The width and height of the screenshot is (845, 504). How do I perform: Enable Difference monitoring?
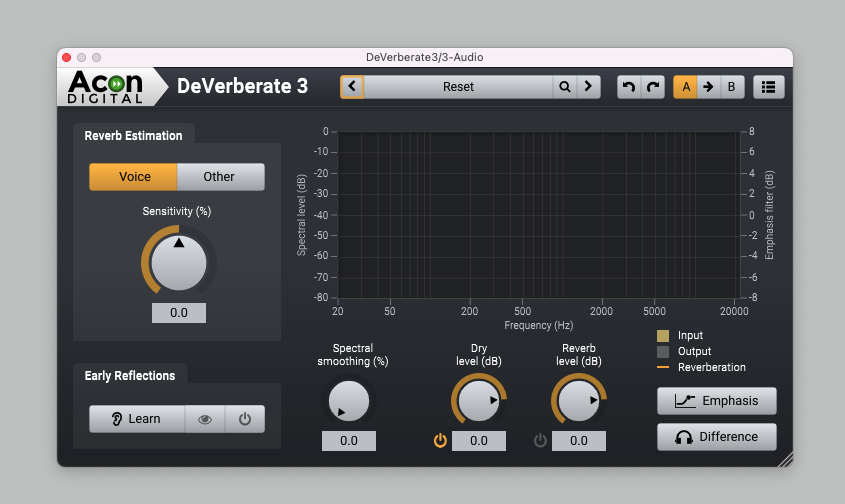[716, 437]
